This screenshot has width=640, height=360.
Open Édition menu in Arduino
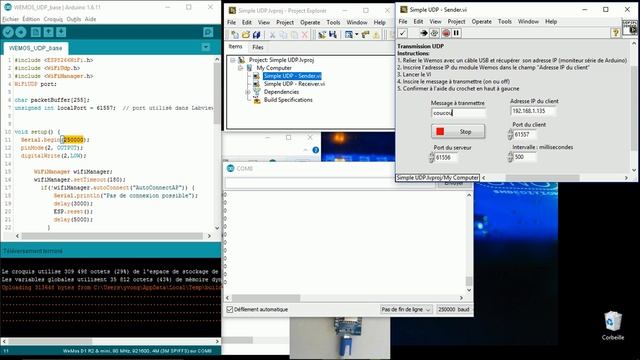tap(31, 19)
